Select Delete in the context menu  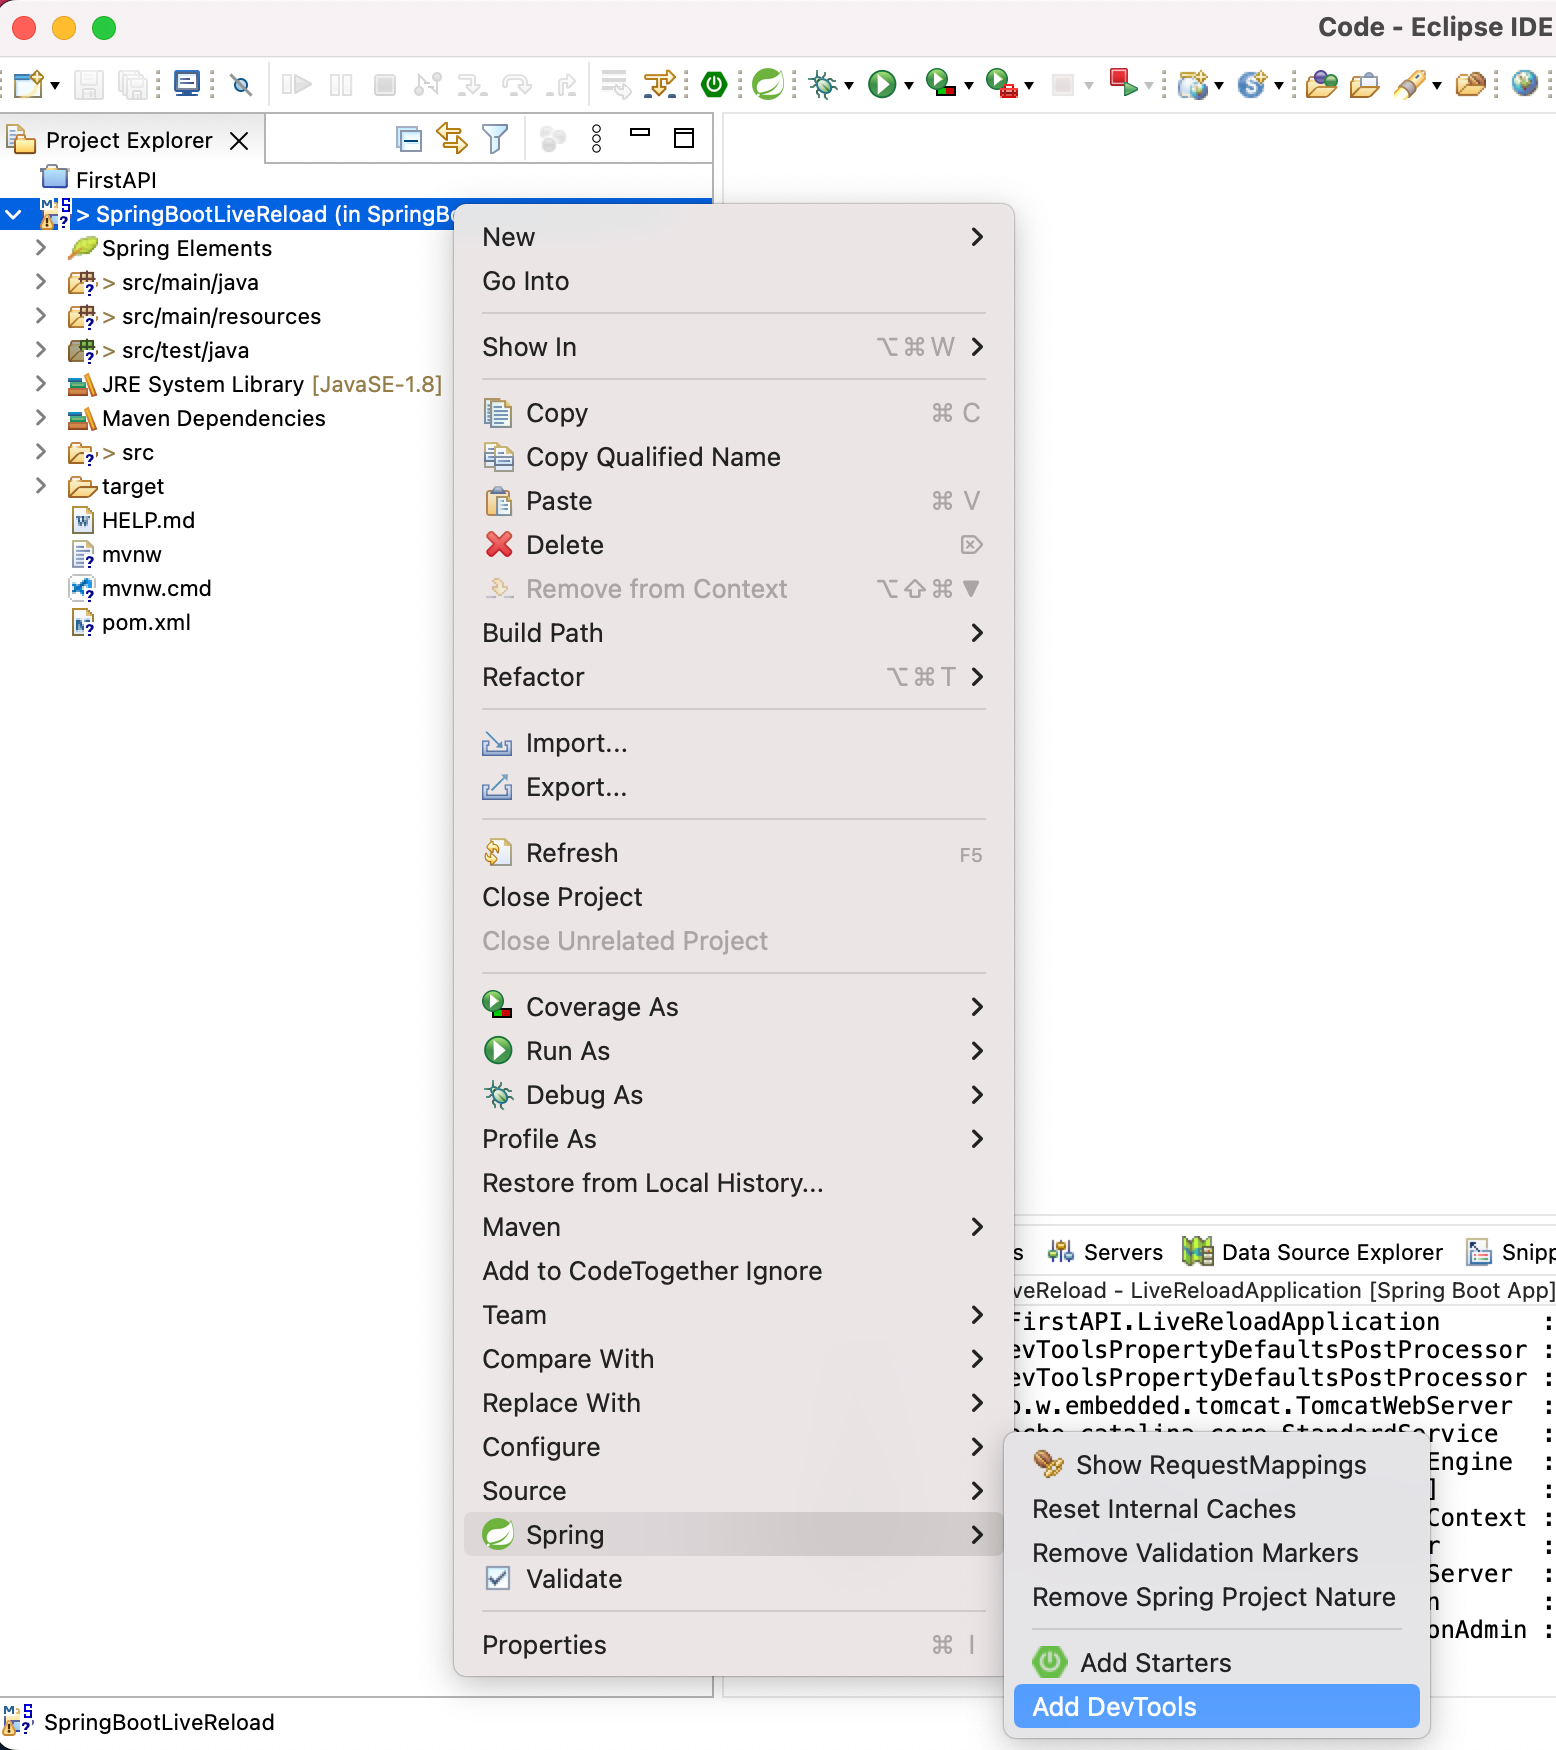click(734, 545)
